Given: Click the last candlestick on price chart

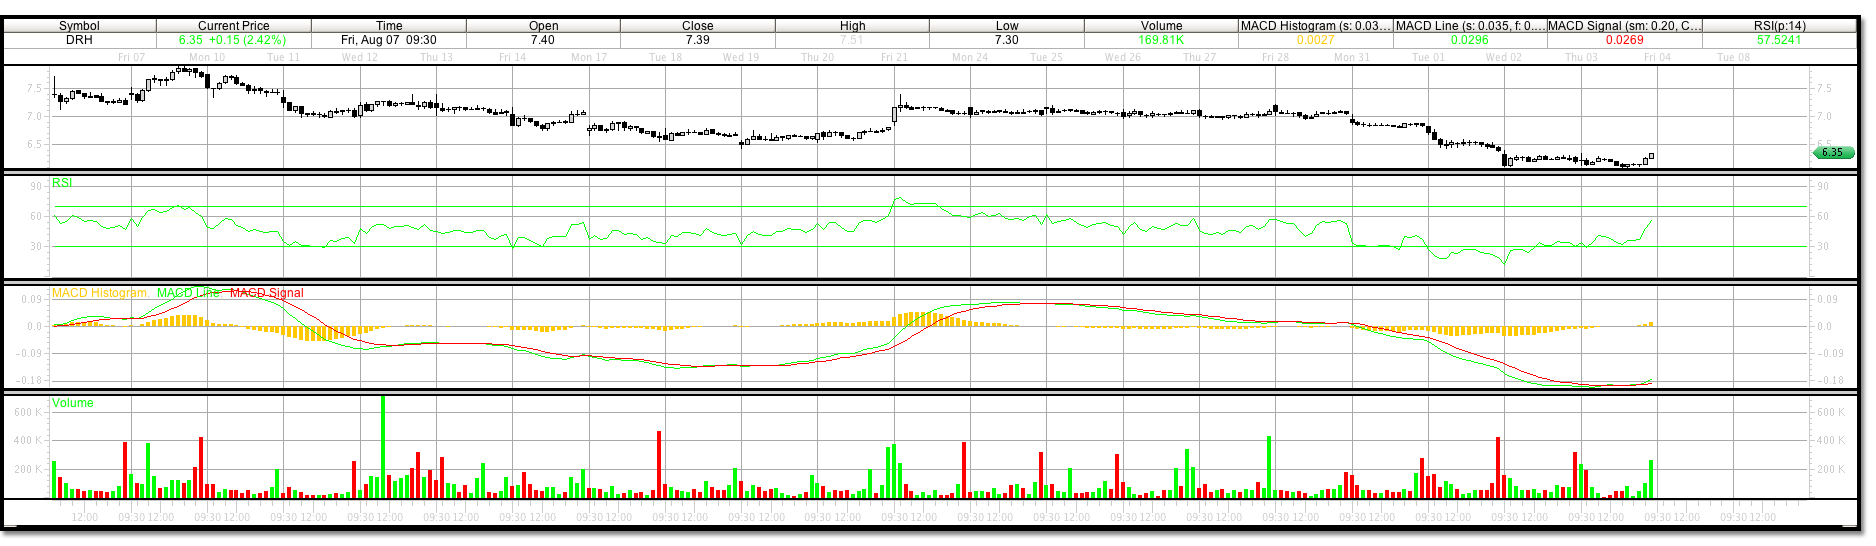Looking at the screenshot, I should pos(1651,156).
